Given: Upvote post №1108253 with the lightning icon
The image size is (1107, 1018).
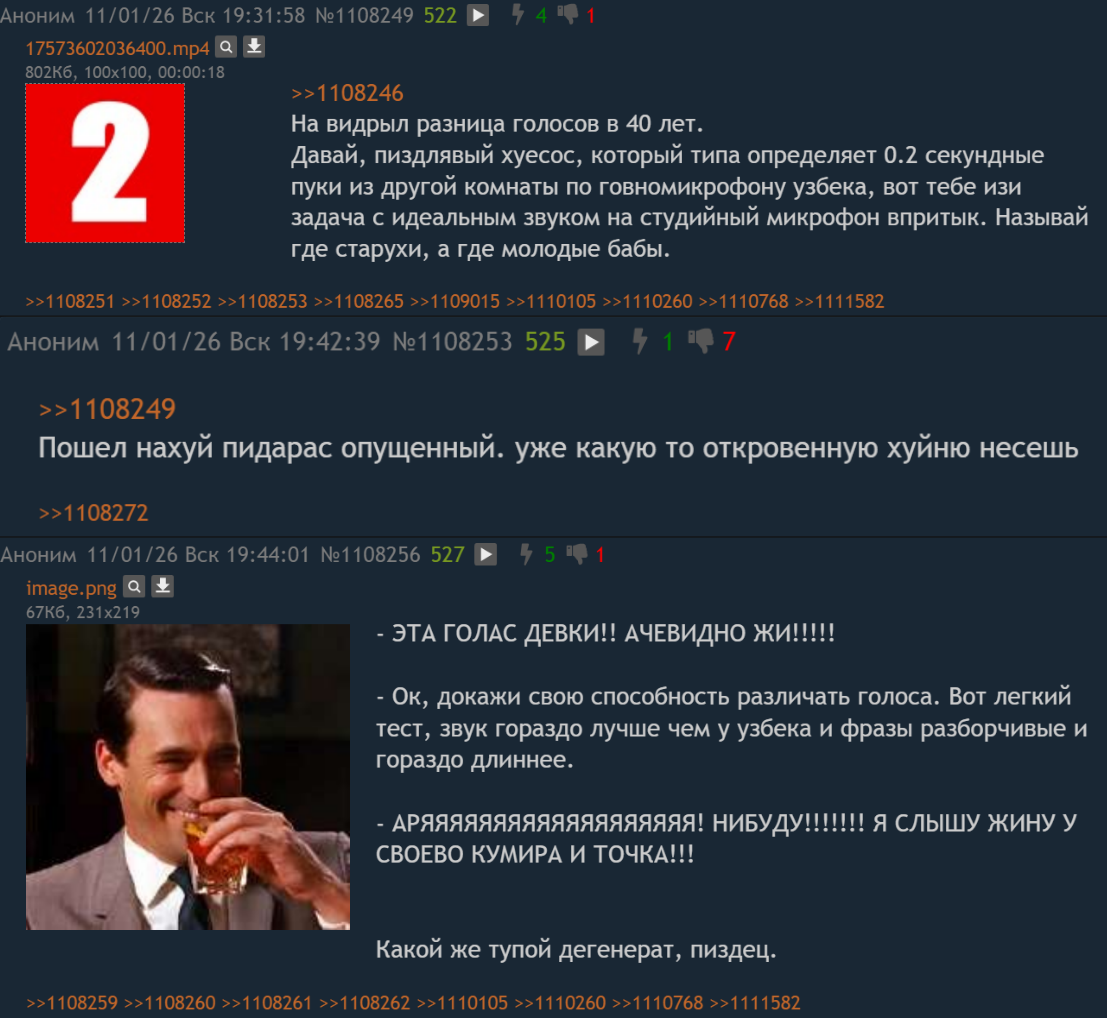Looking at the screenshot, I should pos(640,341).
